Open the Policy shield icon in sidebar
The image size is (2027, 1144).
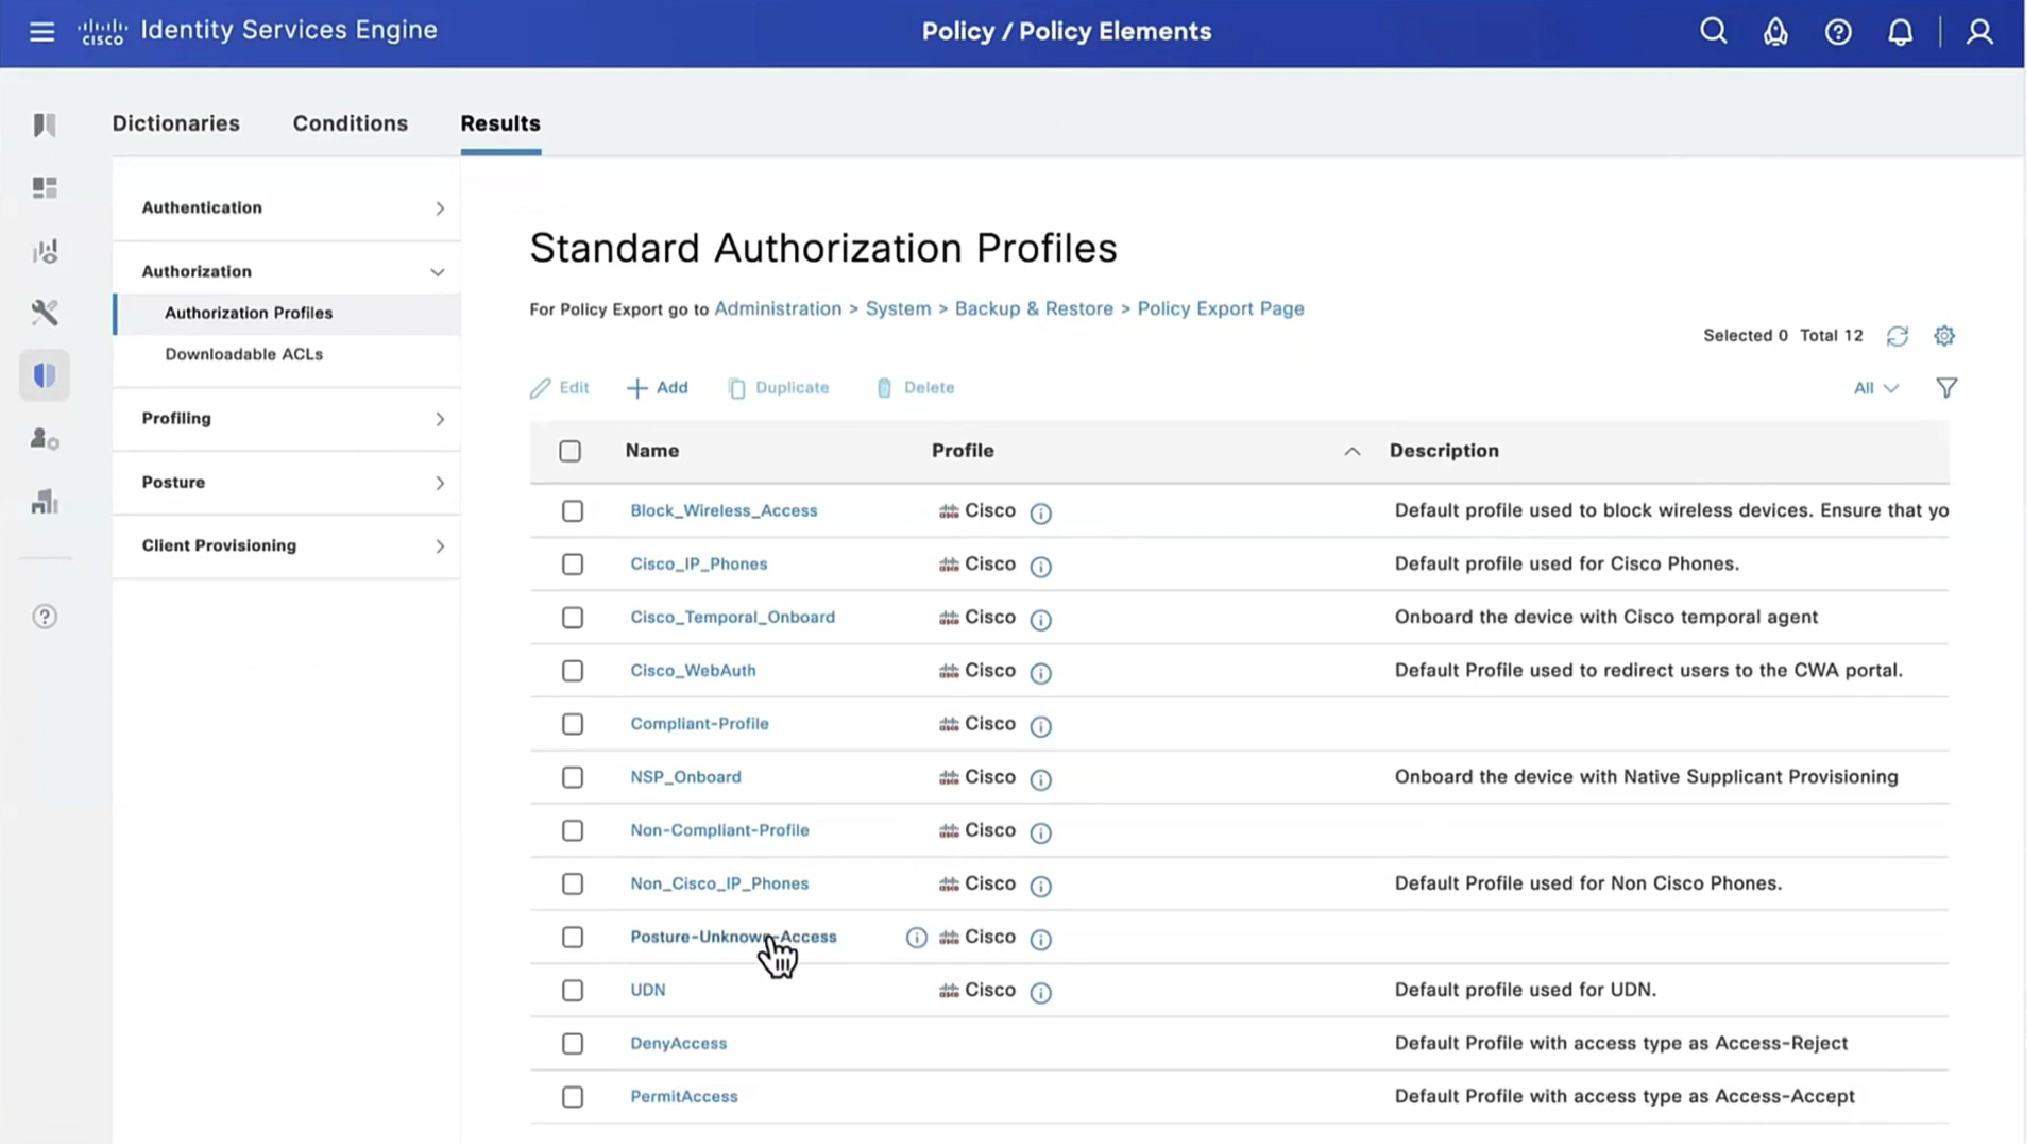coord(44,375)
